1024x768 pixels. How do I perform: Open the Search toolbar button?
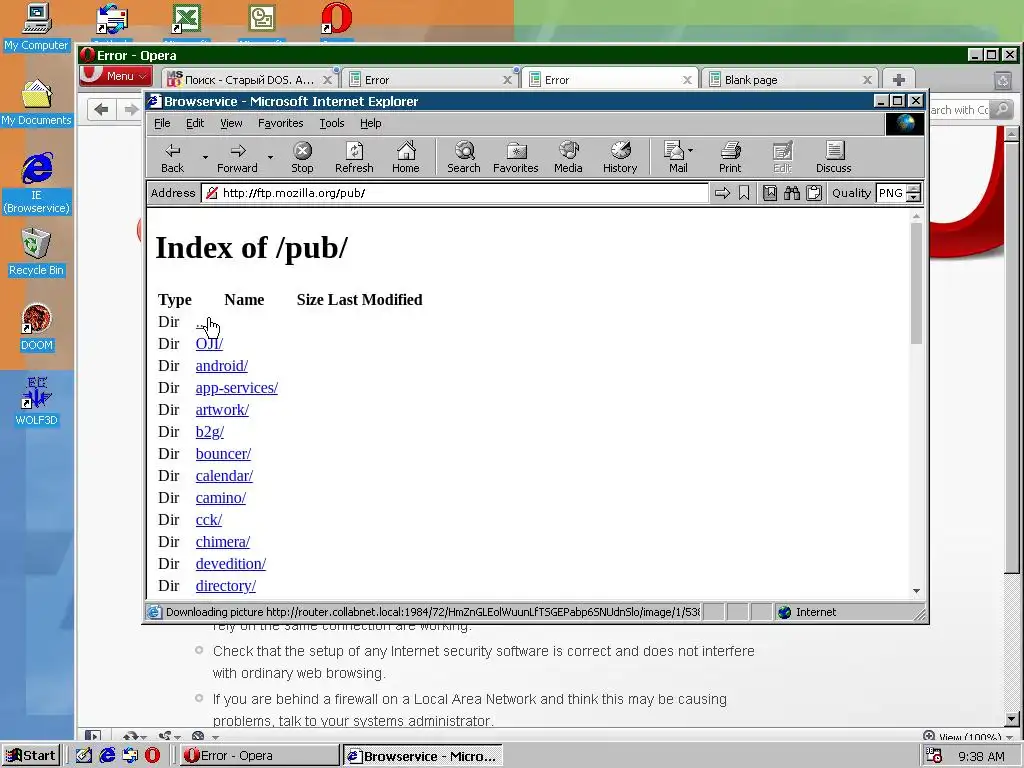click(464, 158)
